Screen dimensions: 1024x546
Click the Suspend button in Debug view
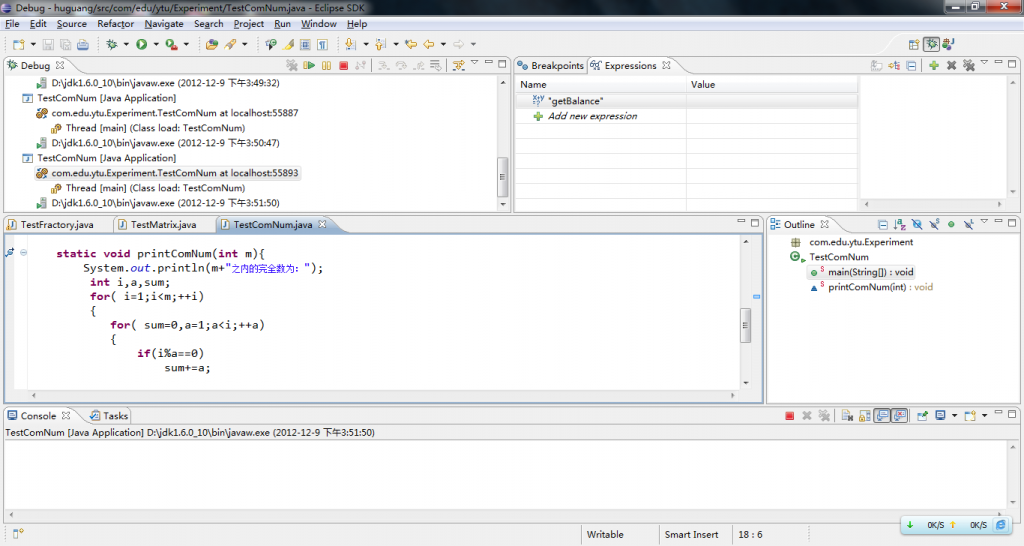coord(327,66)
